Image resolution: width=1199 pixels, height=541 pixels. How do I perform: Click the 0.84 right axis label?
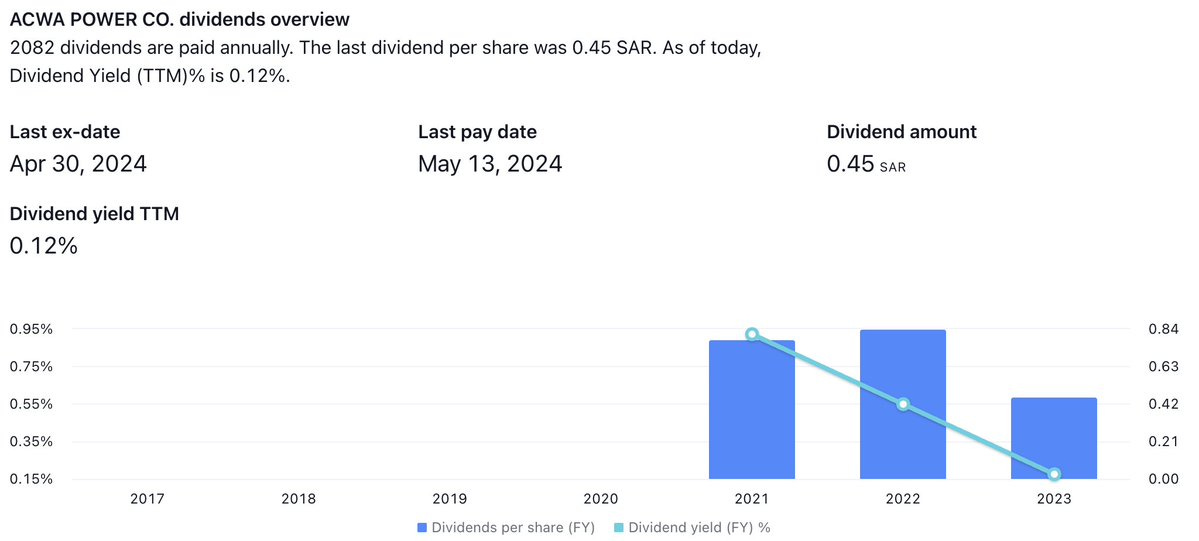coord(1164,329)
